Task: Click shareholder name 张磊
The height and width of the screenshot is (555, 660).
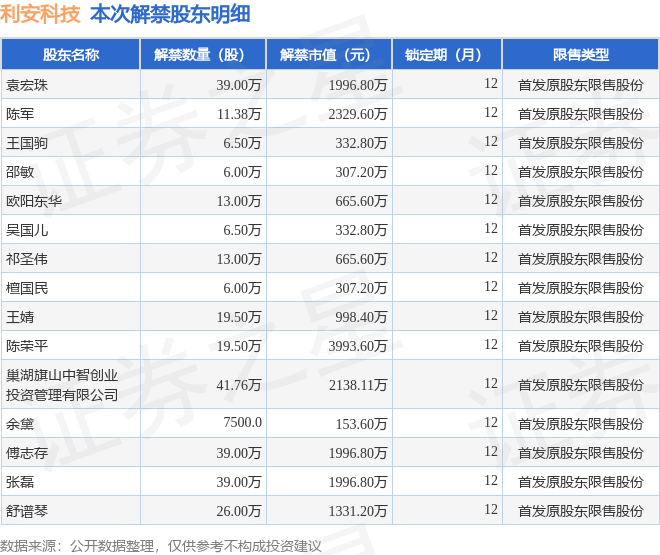Action: pos(20,482)
